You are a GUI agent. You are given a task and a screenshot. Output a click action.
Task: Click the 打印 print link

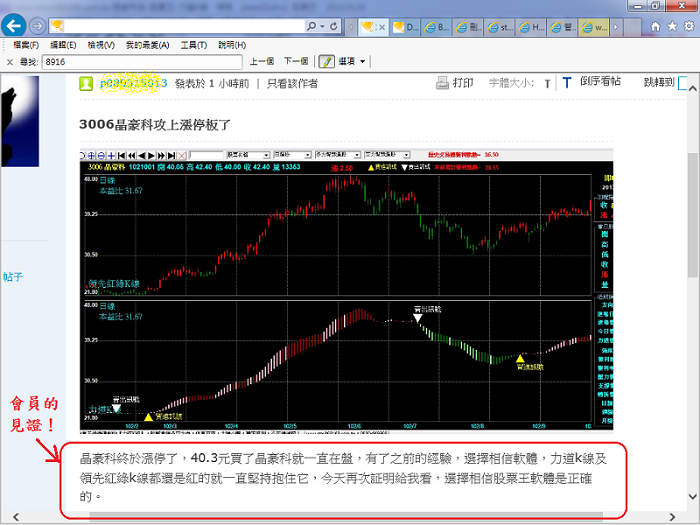pos(463,83)
